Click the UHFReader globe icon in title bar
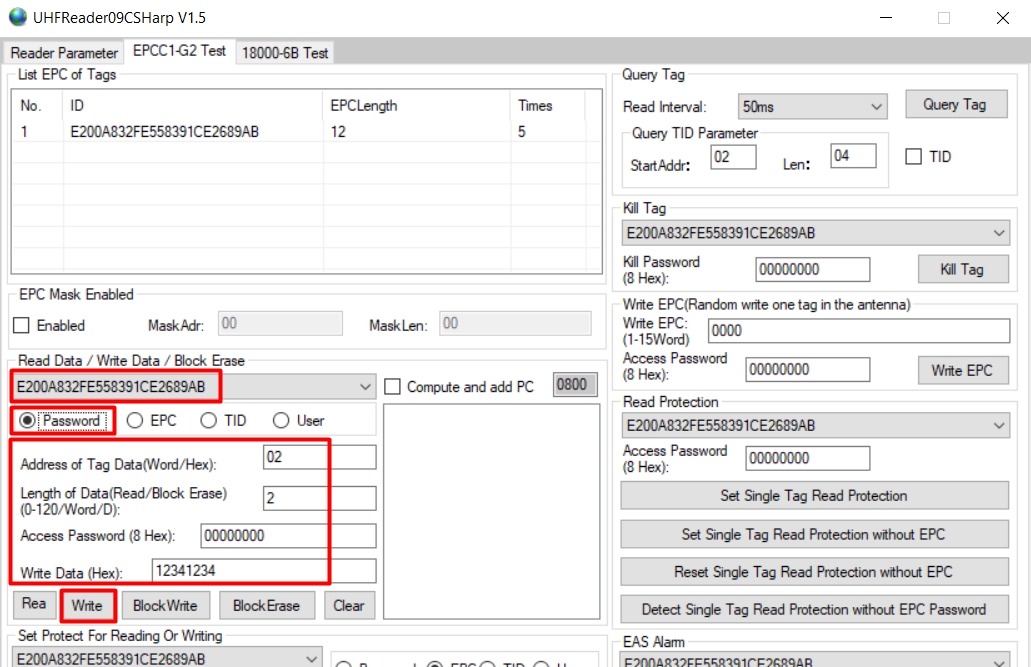The image size is (1031, 667). pos(15,18)
